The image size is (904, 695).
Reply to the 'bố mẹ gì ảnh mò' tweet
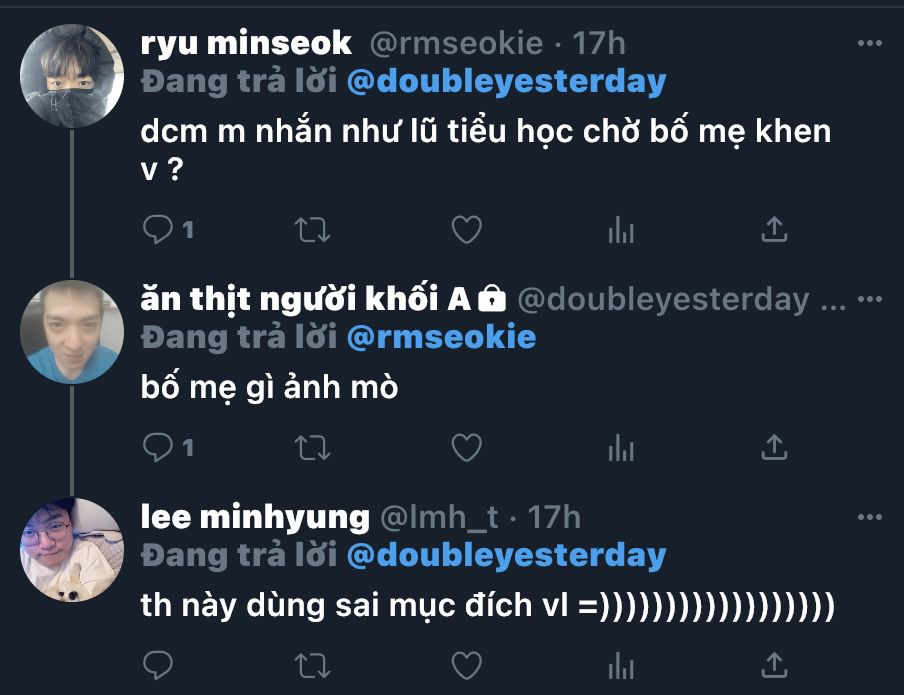(x=158, y=447)
